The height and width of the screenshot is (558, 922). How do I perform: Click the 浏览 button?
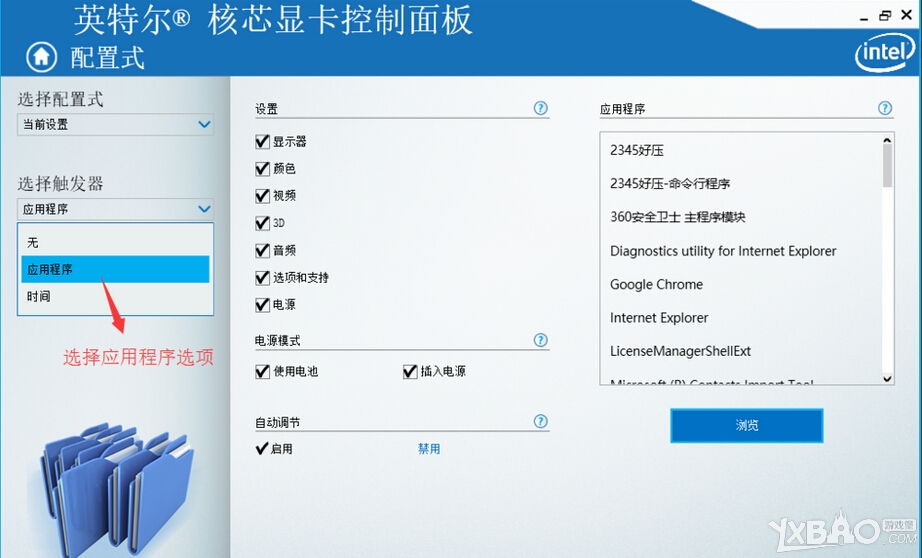pos(747,425)
